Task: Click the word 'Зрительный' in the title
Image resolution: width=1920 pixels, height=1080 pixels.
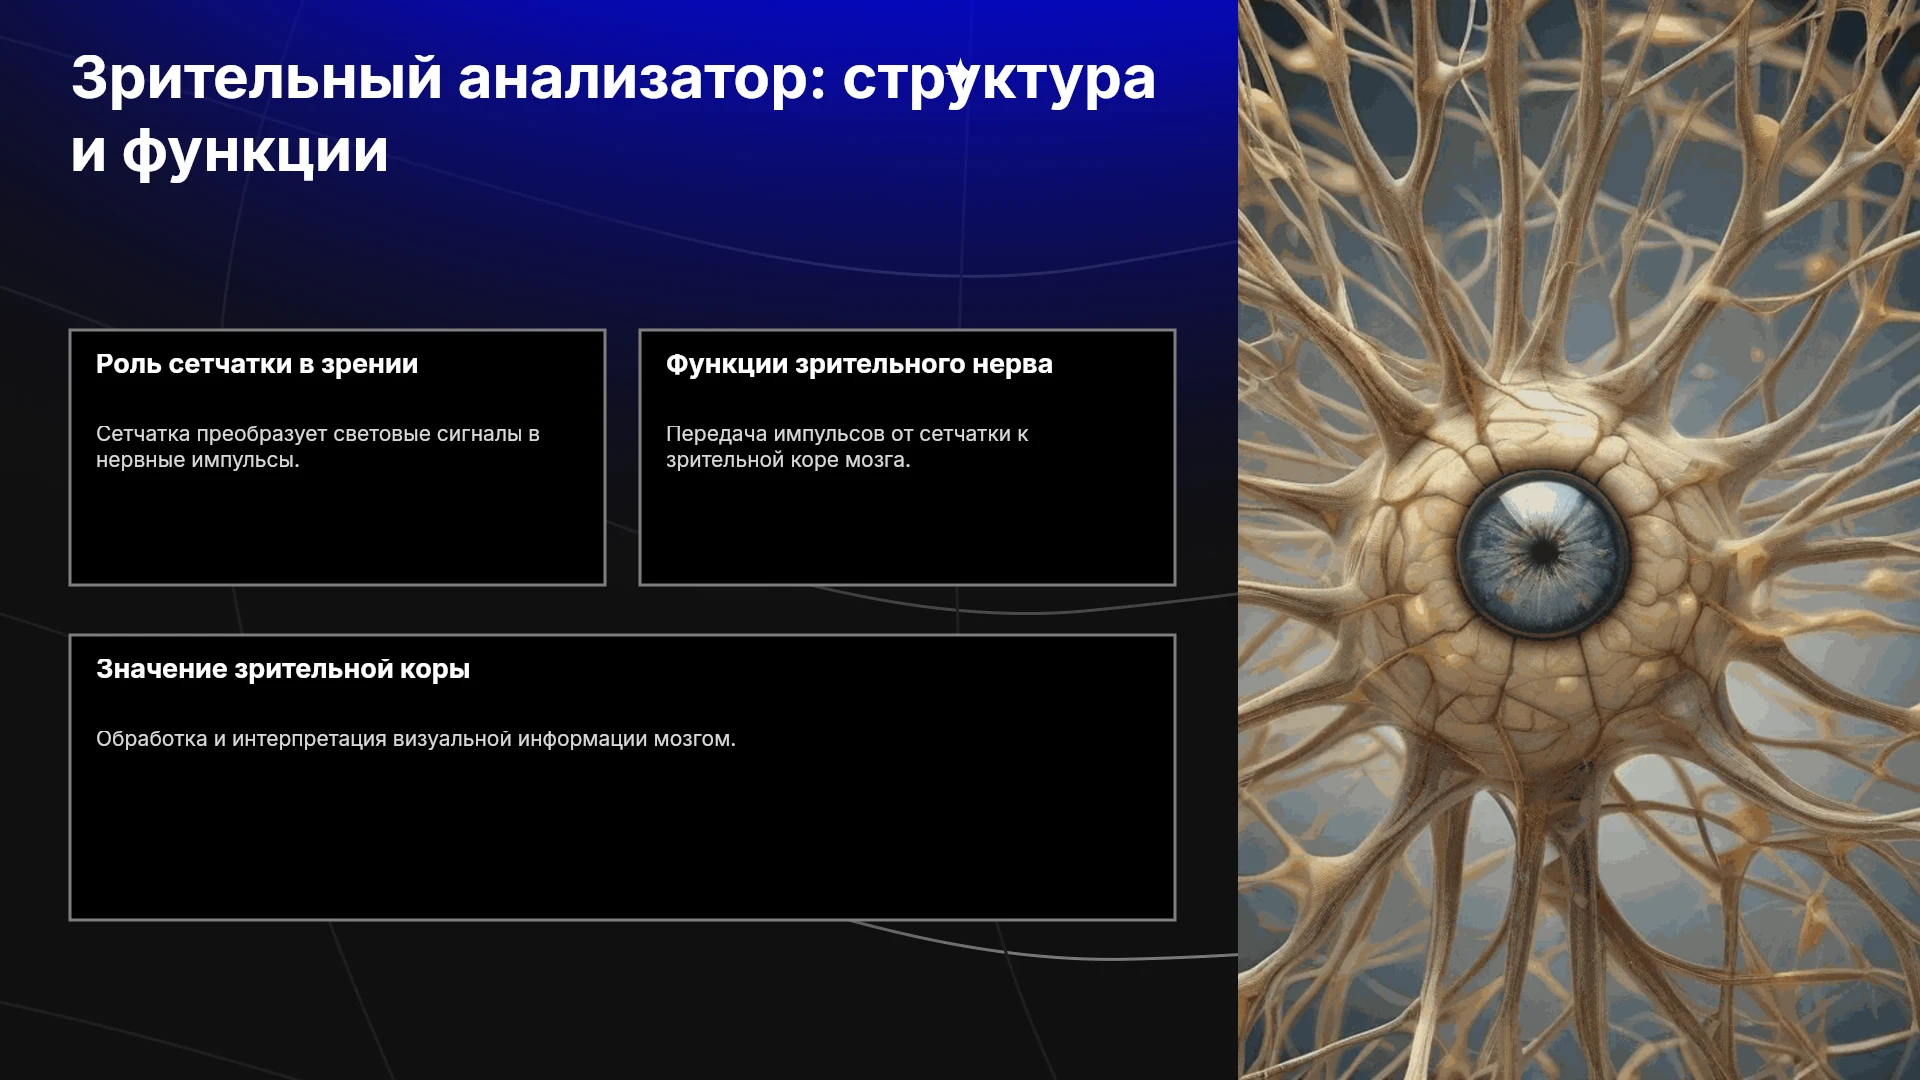Action: click(x=257, y=78)
